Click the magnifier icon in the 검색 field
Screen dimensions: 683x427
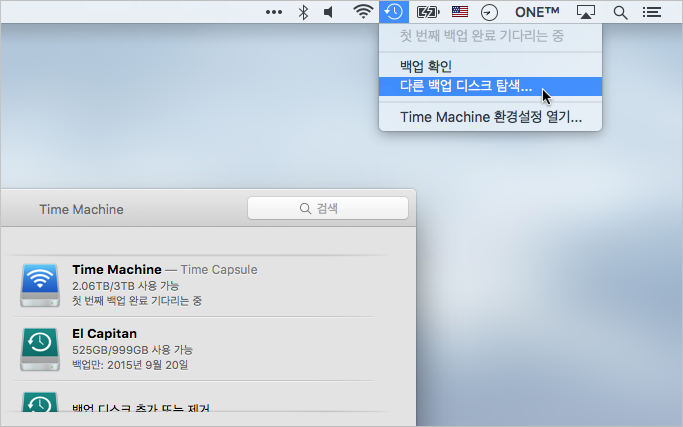305,209
